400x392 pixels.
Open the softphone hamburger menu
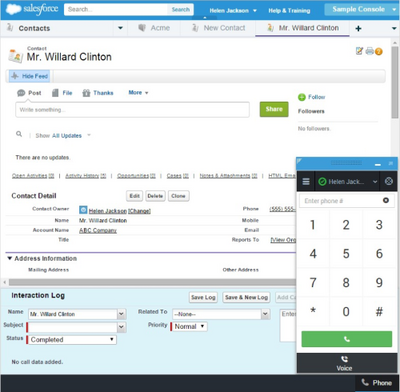point(306,181)
